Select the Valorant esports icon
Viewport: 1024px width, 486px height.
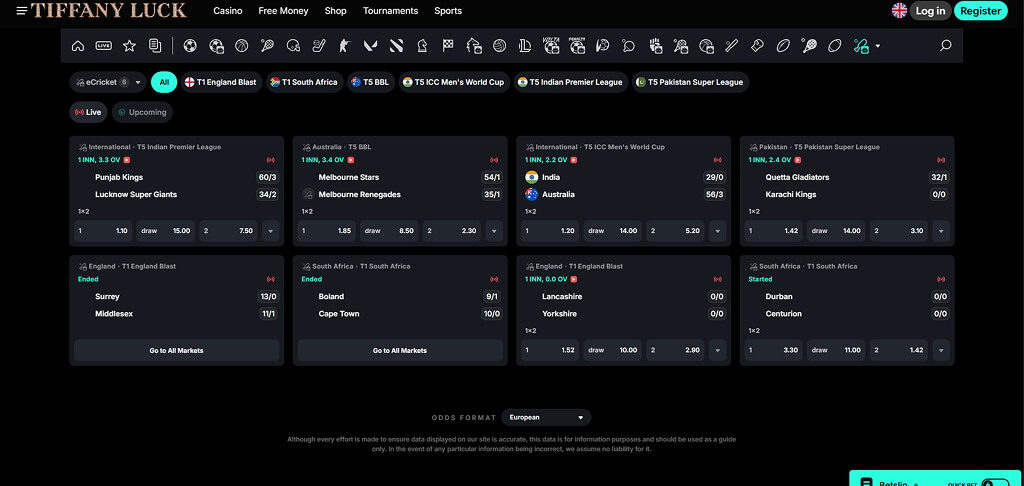click(370, 46)
